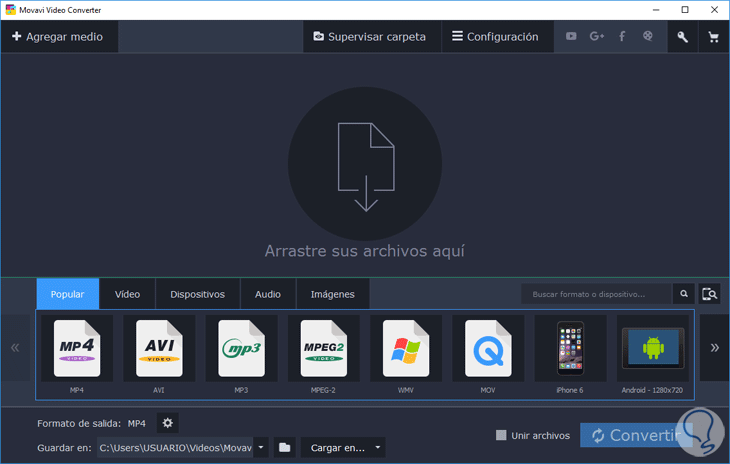Click the device detection icon

[x=710, y=294]
